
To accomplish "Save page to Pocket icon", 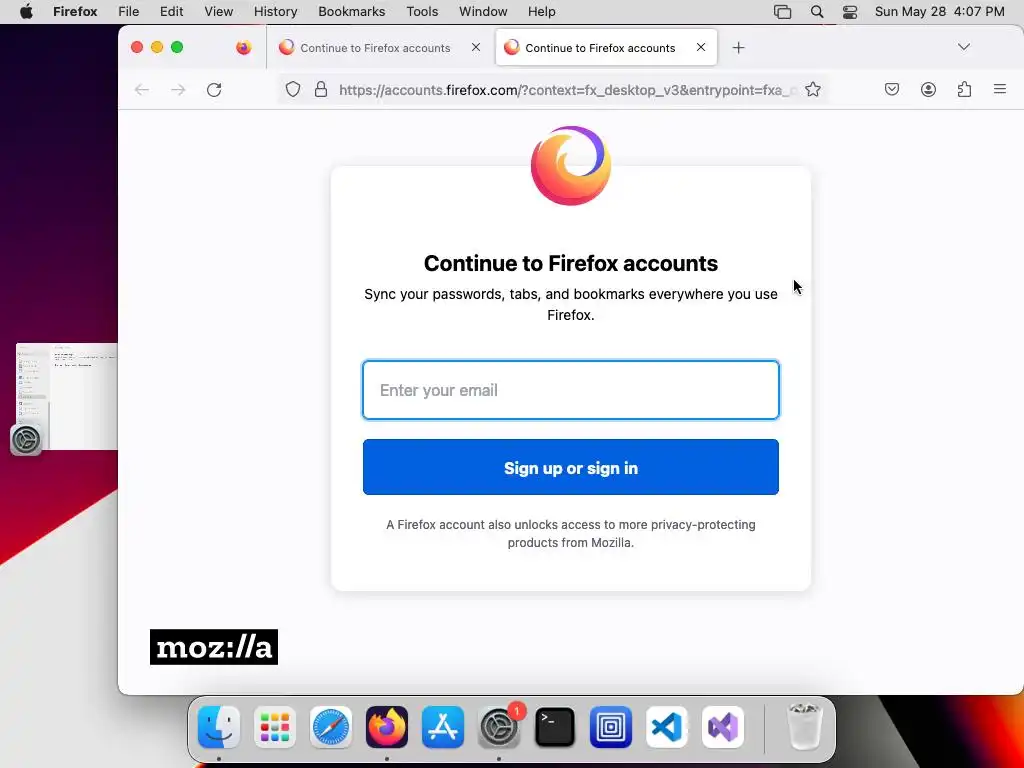I will click(892, 89).
